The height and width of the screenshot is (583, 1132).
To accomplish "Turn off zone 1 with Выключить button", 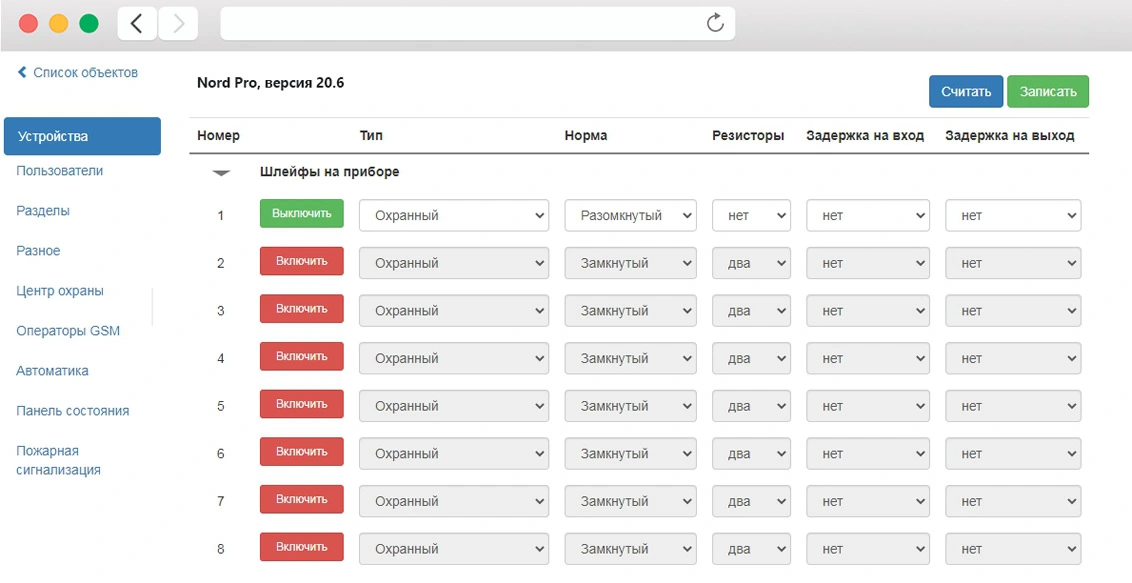I will [301, 214].
